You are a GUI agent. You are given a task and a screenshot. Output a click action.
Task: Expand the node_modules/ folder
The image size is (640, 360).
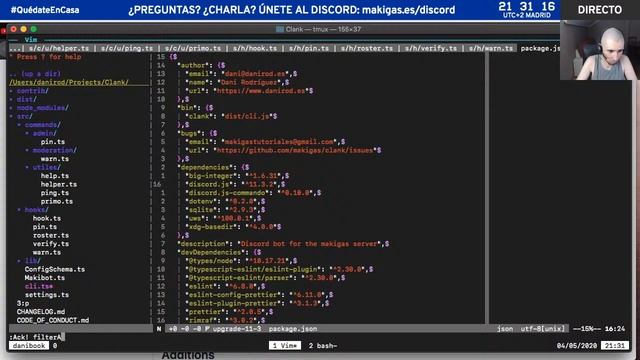pos(42,108)
